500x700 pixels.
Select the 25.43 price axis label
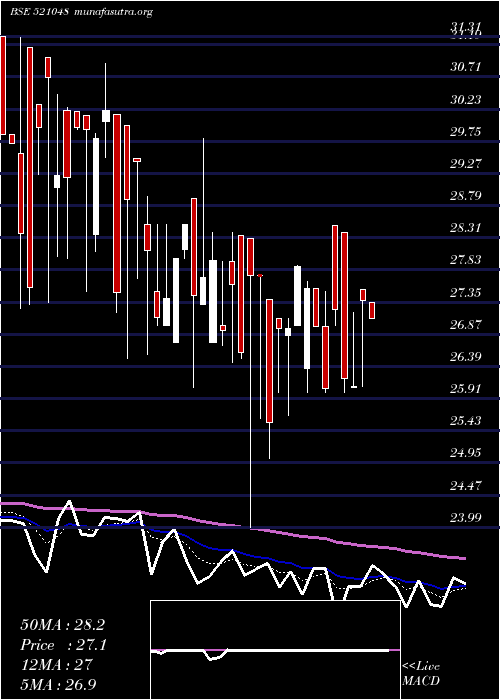tap(466, 421)
